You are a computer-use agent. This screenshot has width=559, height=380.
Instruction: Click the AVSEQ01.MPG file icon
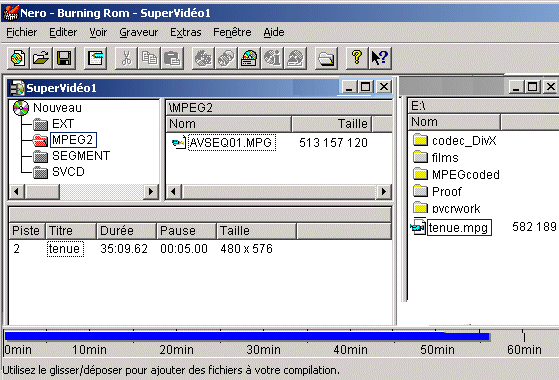tap(179, 143)
